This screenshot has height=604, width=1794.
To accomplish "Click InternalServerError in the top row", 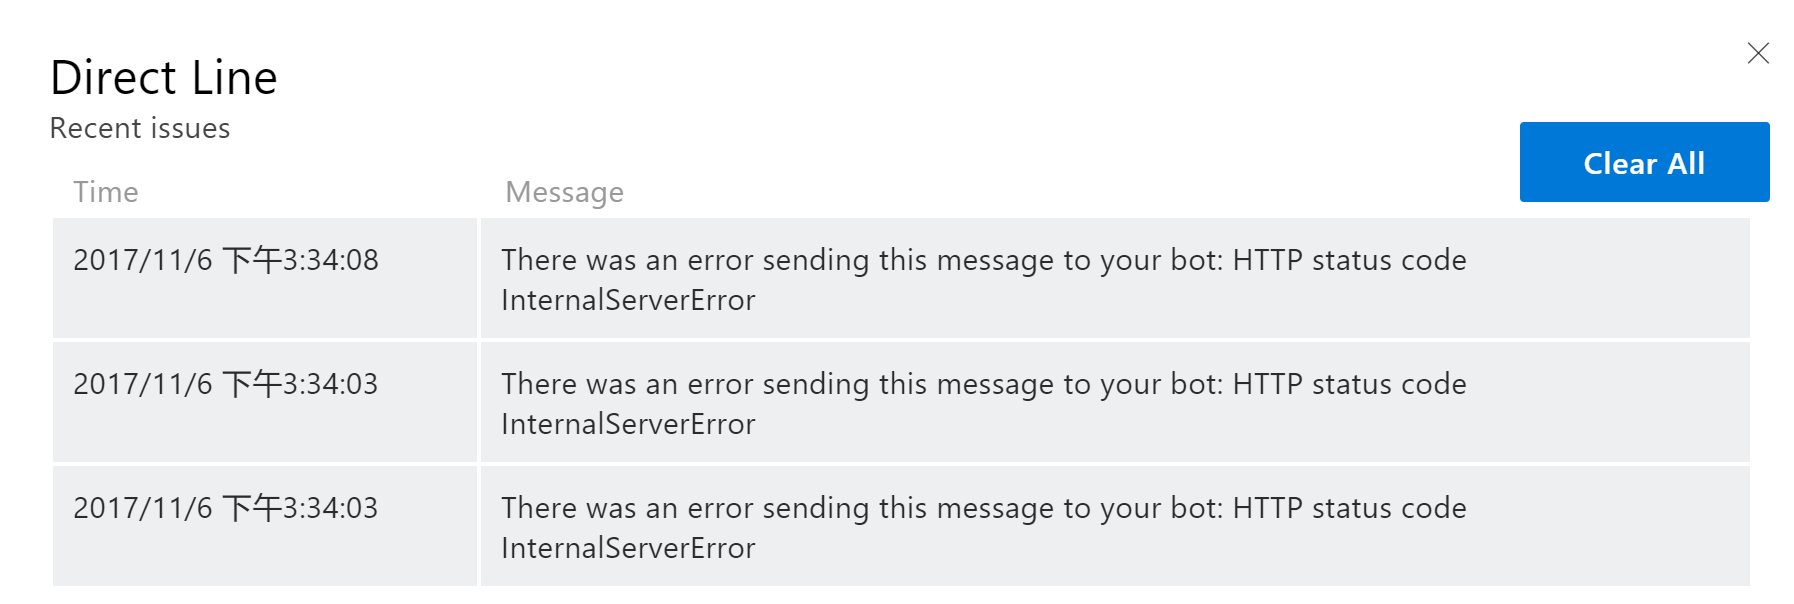I will point(628,298).
